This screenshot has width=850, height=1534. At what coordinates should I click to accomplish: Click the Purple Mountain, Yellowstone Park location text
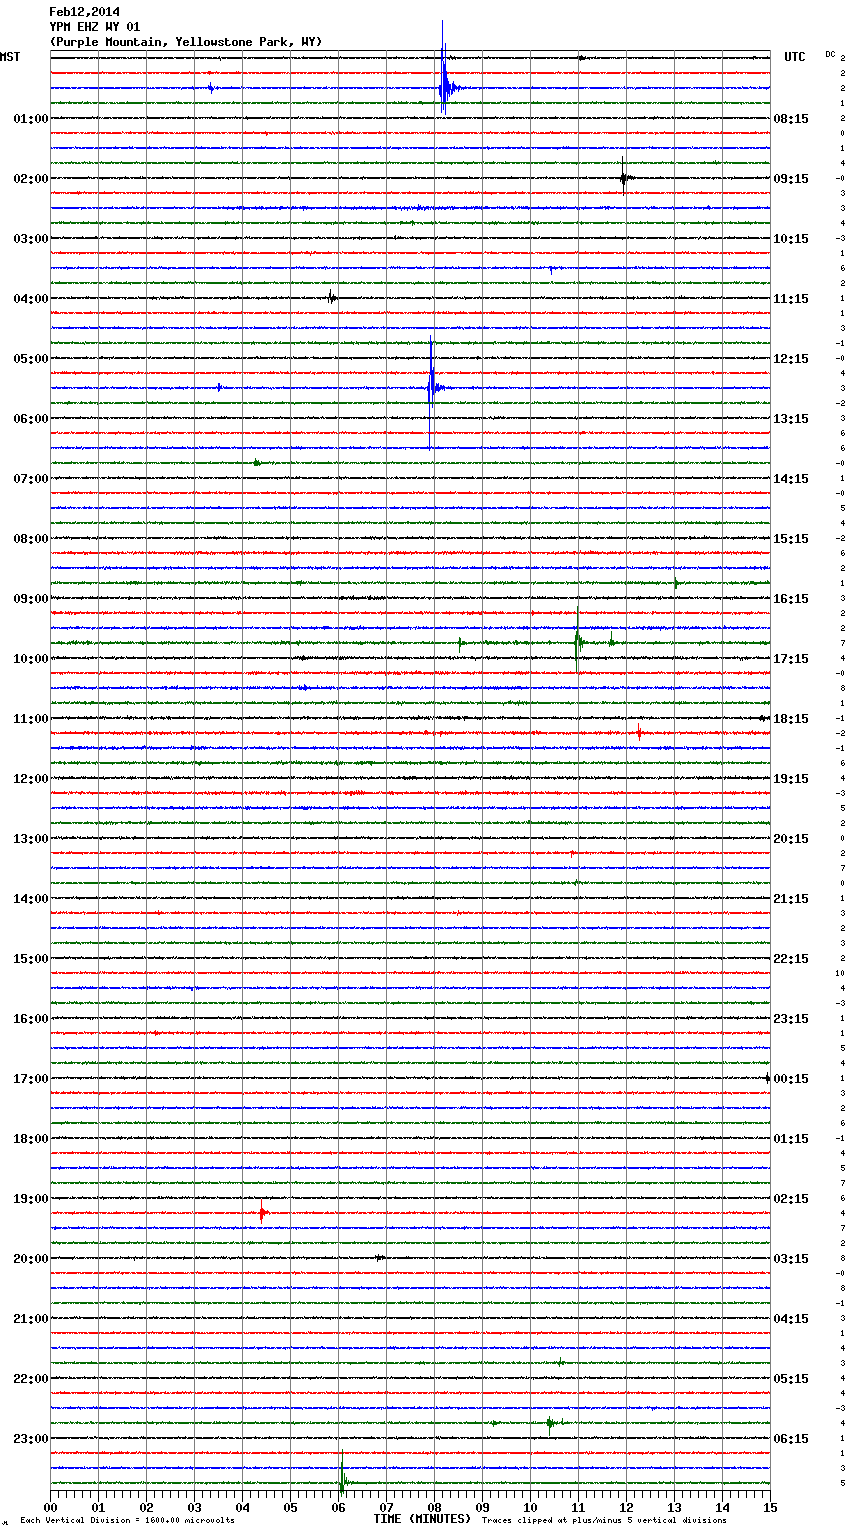pyautogui.click(x=186, y=42)
